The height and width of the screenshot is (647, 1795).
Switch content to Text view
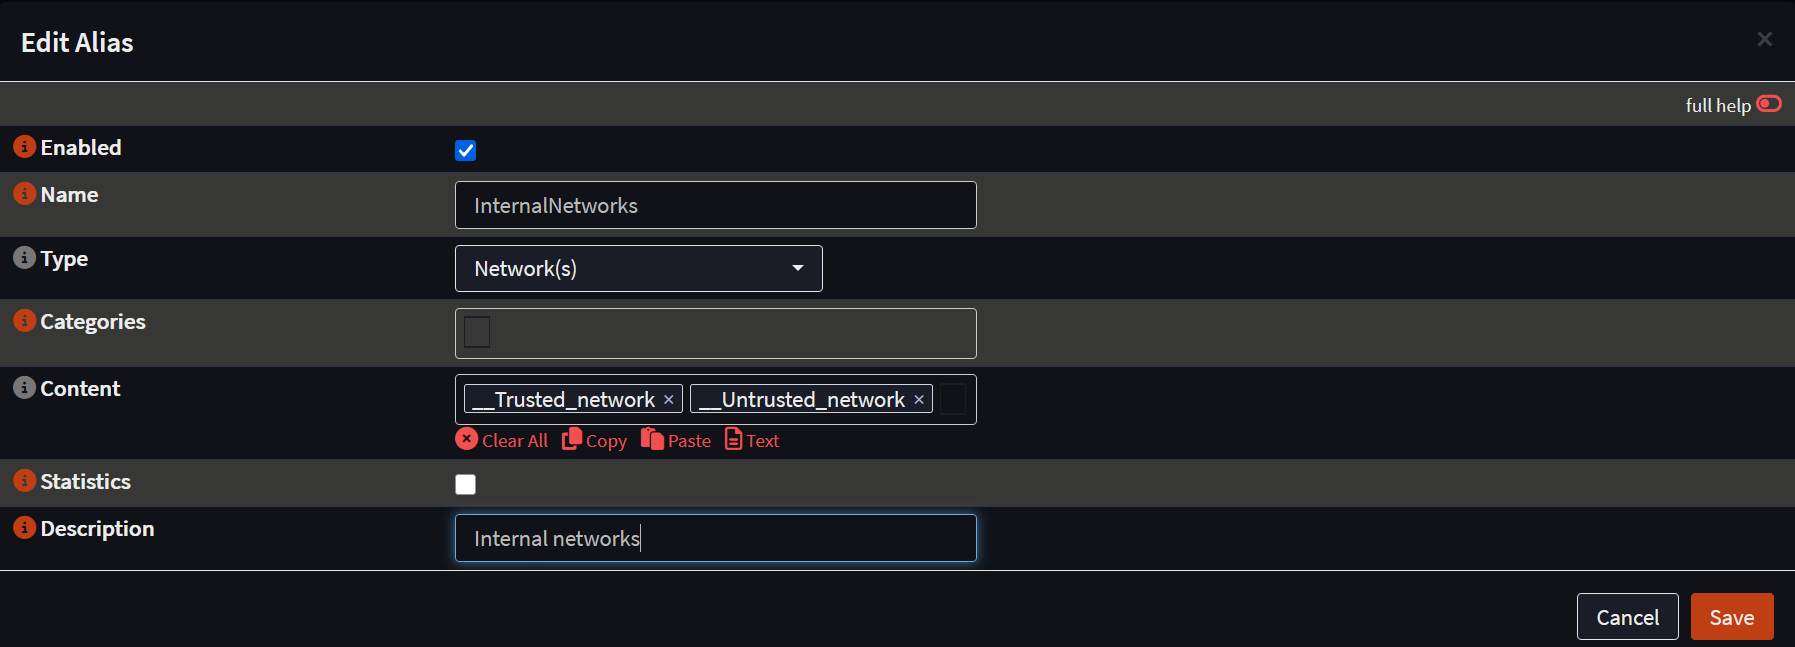(752, 441)
